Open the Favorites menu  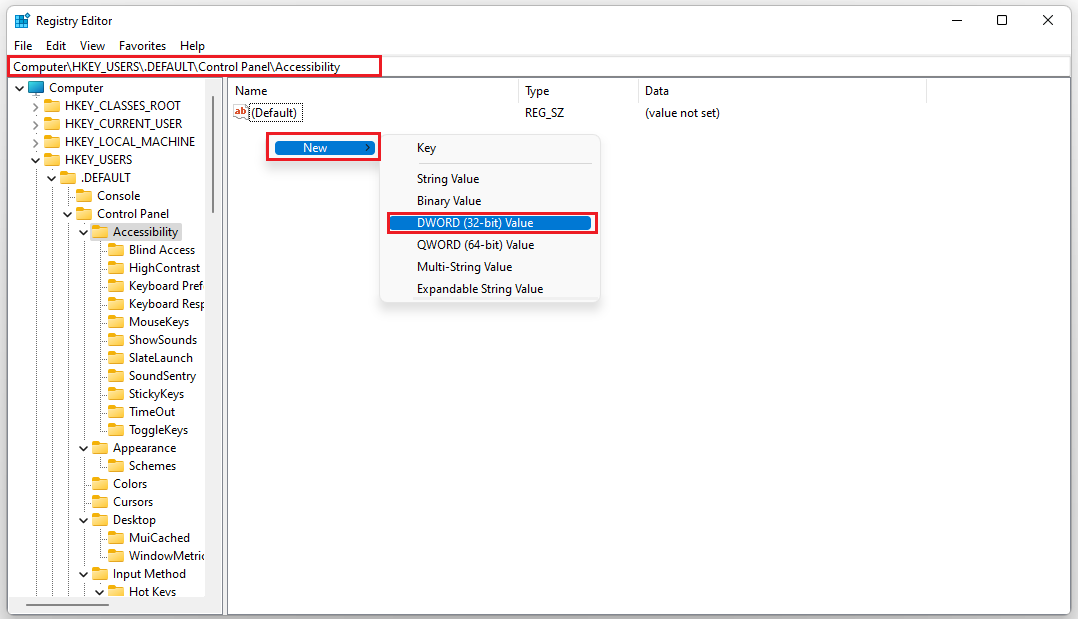click(x=142, y=46)
